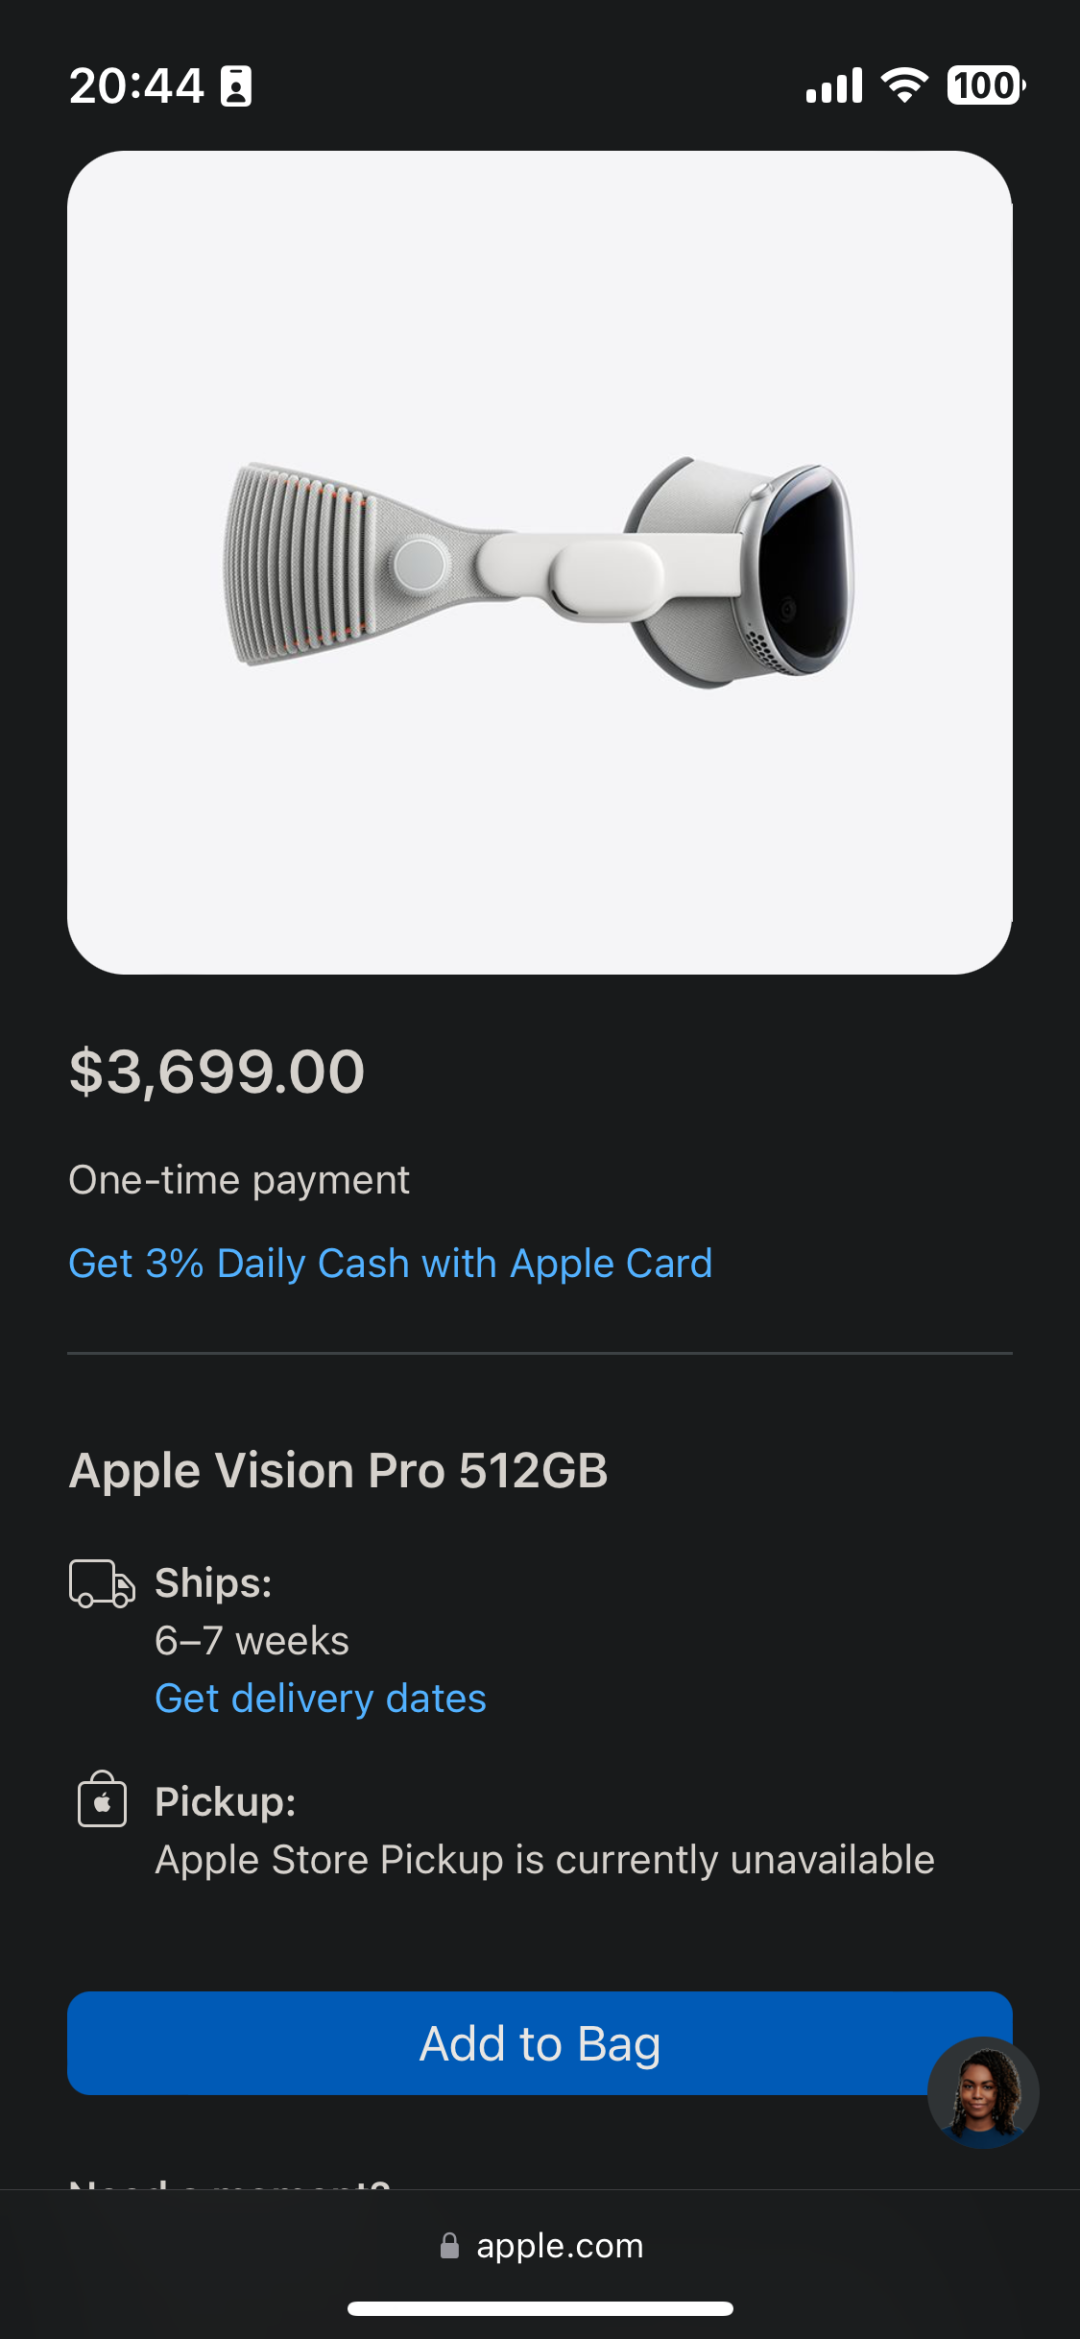This screenshot has width=1080, height=2339.
Task: Tap the Apple Vision Pro product image
Action: pyautogui.click(x=540, y=562)
